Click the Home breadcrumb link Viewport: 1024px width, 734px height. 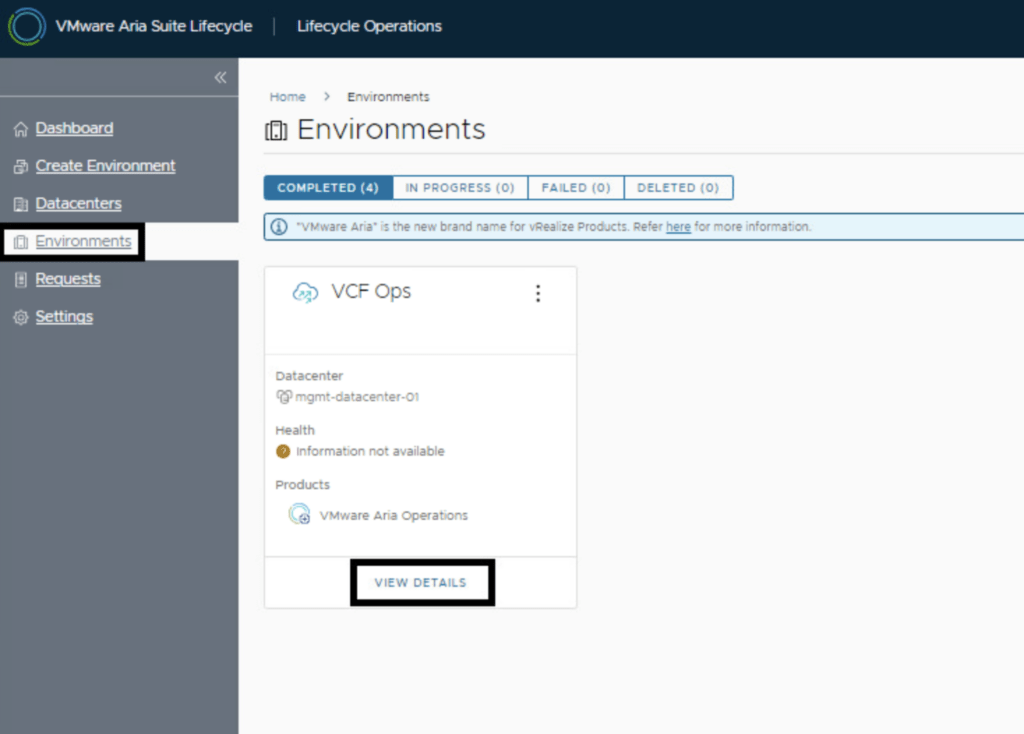pyautogui.click(x=287, y=97)
